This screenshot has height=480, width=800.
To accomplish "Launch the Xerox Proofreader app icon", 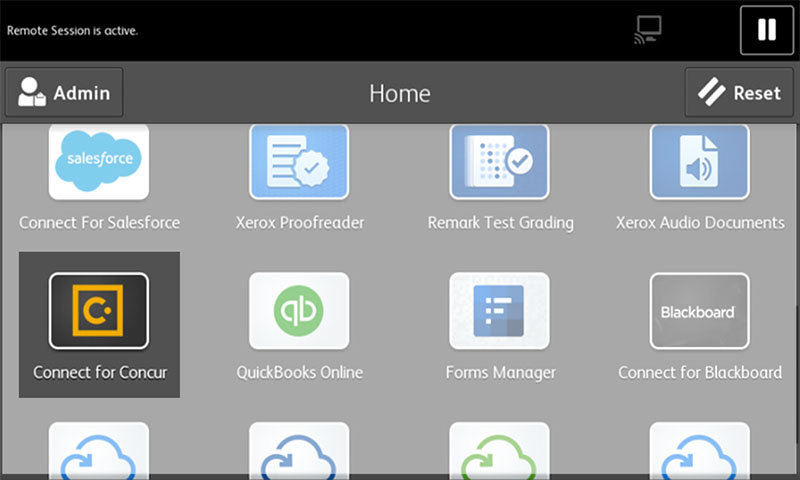I will [299, 161].
